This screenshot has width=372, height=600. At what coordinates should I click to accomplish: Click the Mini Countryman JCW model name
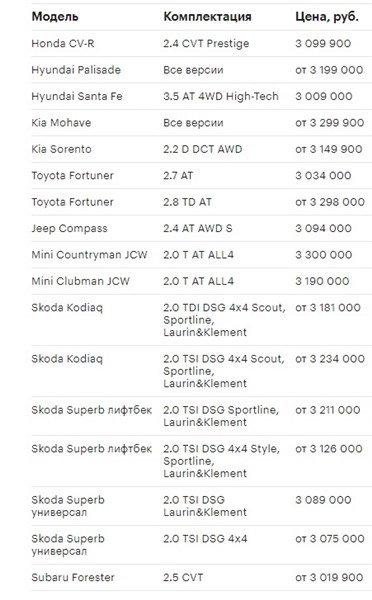click(89, 255)
